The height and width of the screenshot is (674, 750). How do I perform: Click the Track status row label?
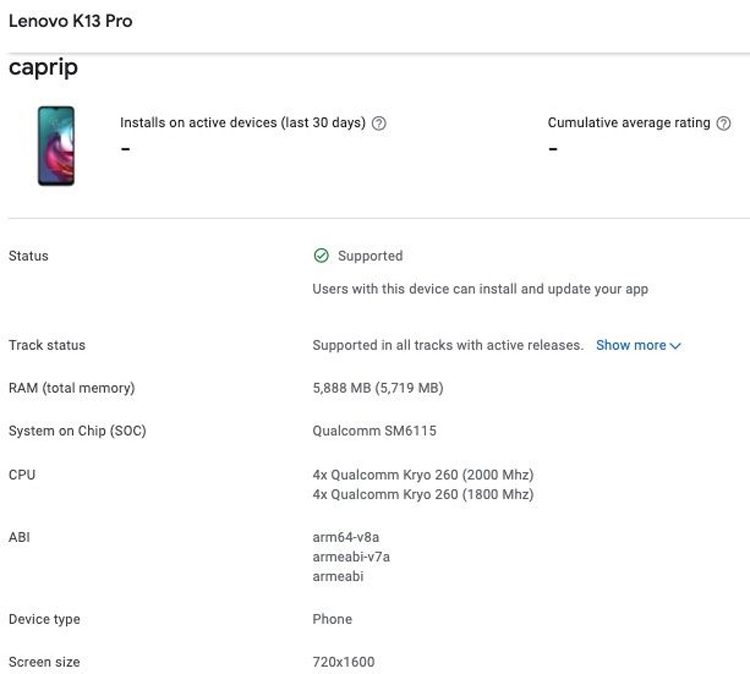click(47, 345)
